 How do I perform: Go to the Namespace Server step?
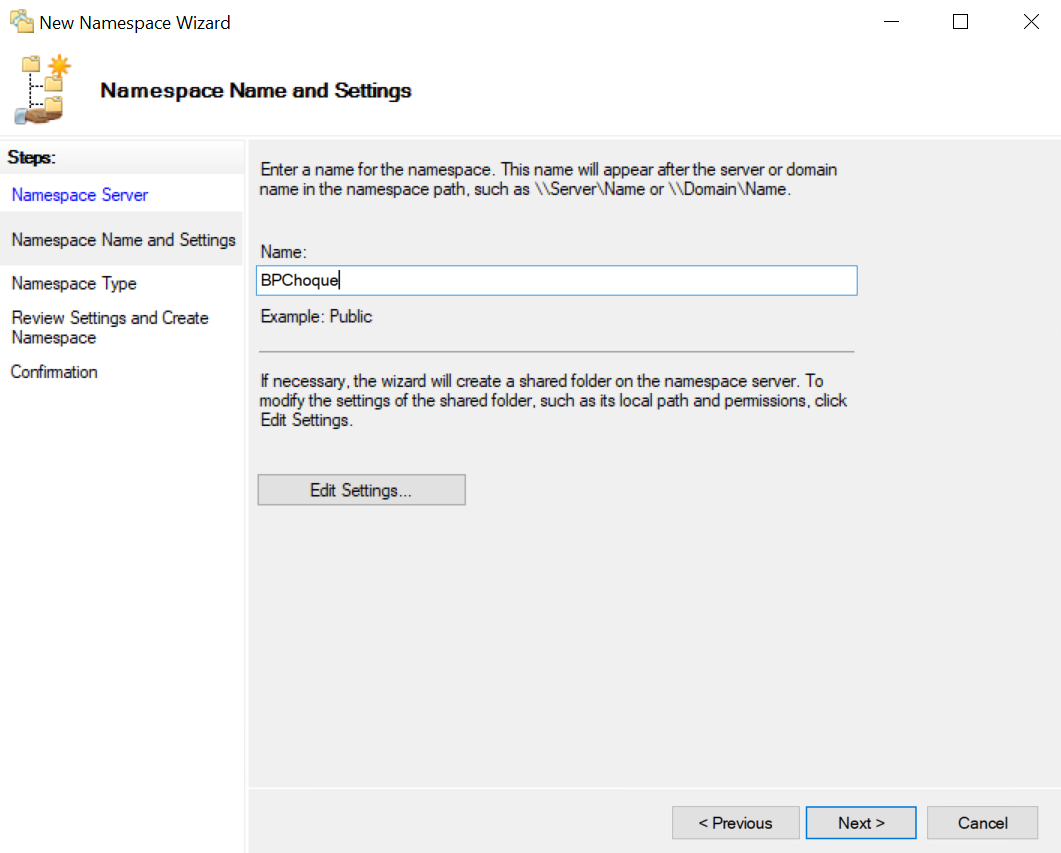80,195
